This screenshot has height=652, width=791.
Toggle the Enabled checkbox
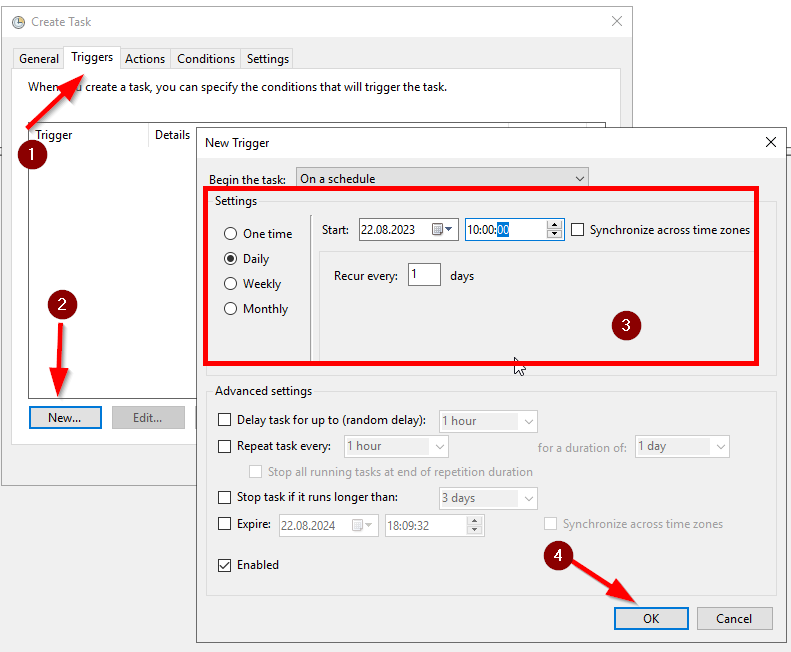click(225, 565)
